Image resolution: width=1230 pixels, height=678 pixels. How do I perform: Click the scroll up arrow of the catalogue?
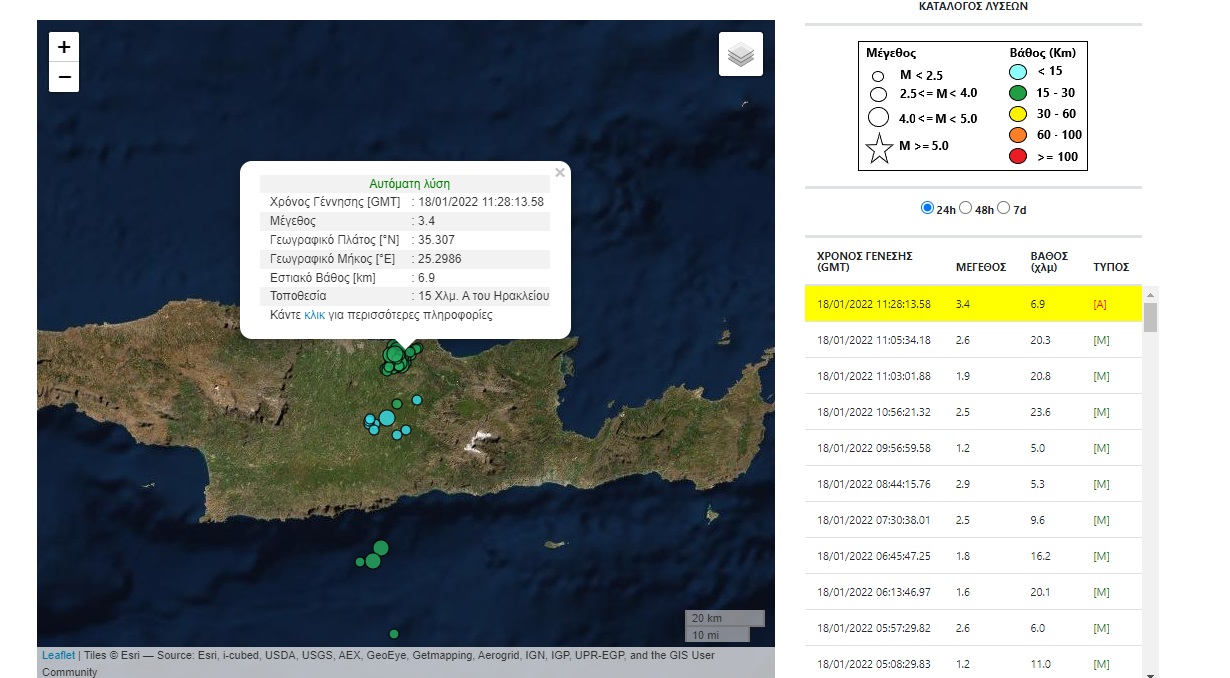tap(1150, 295)
